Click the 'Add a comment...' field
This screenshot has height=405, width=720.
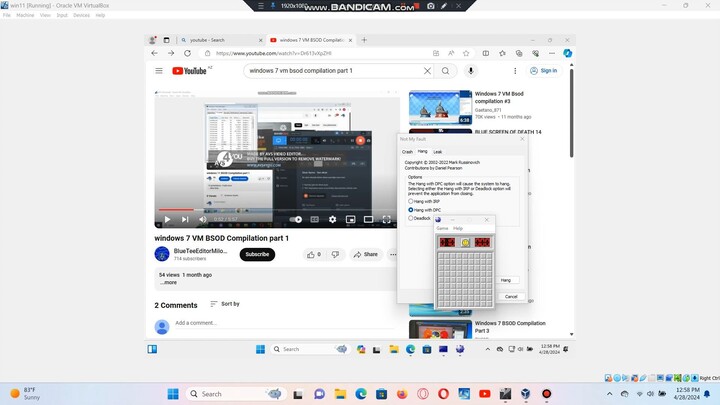(x=285, y=323)
